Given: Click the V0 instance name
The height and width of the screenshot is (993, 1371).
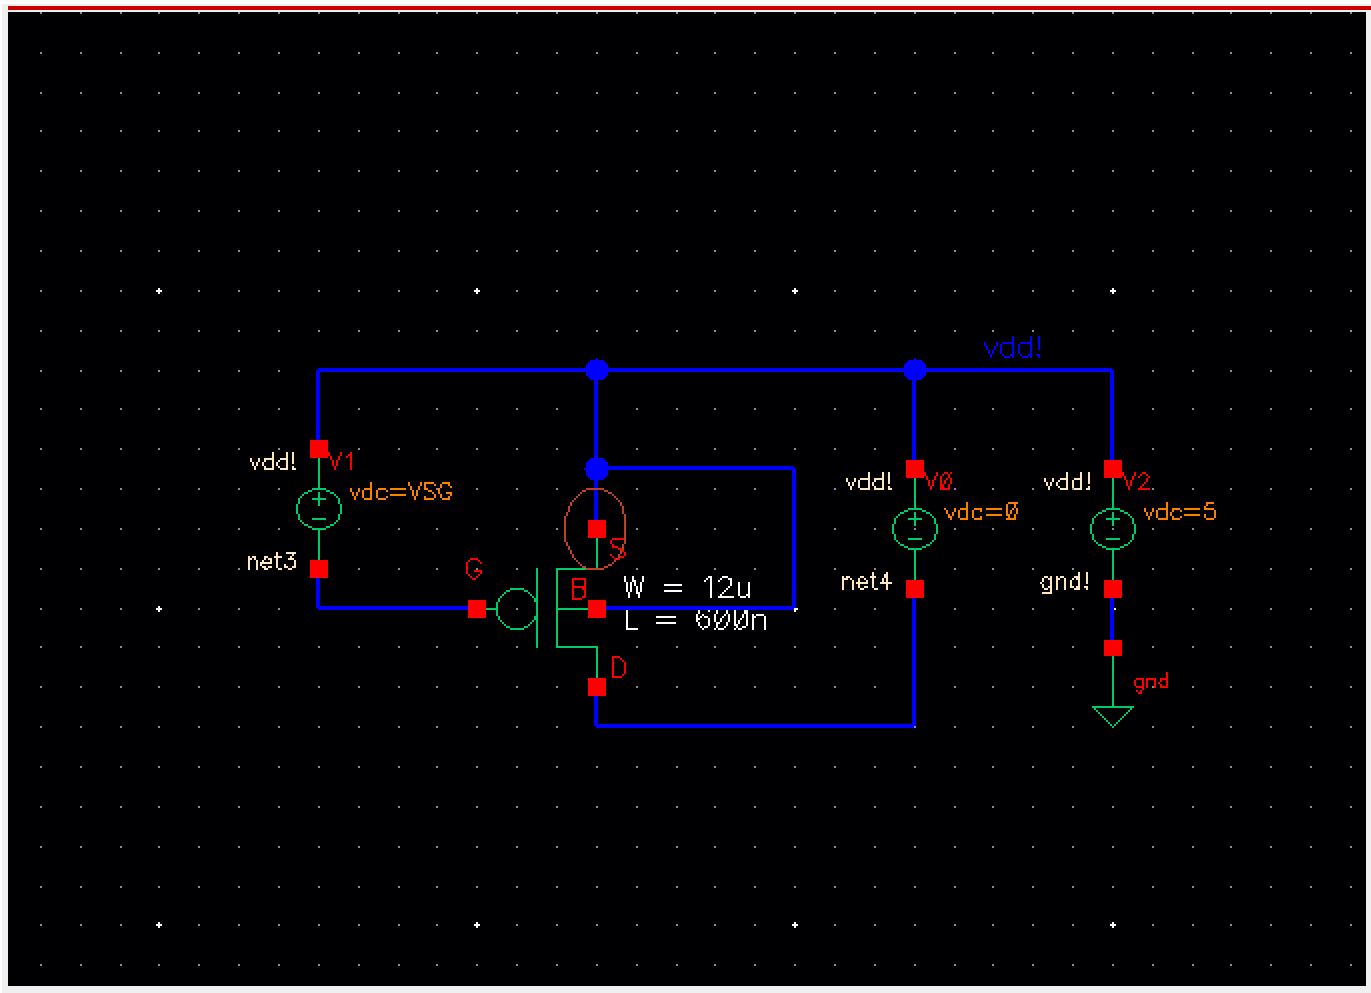Looking at the screenshot, I should (938, 482).
